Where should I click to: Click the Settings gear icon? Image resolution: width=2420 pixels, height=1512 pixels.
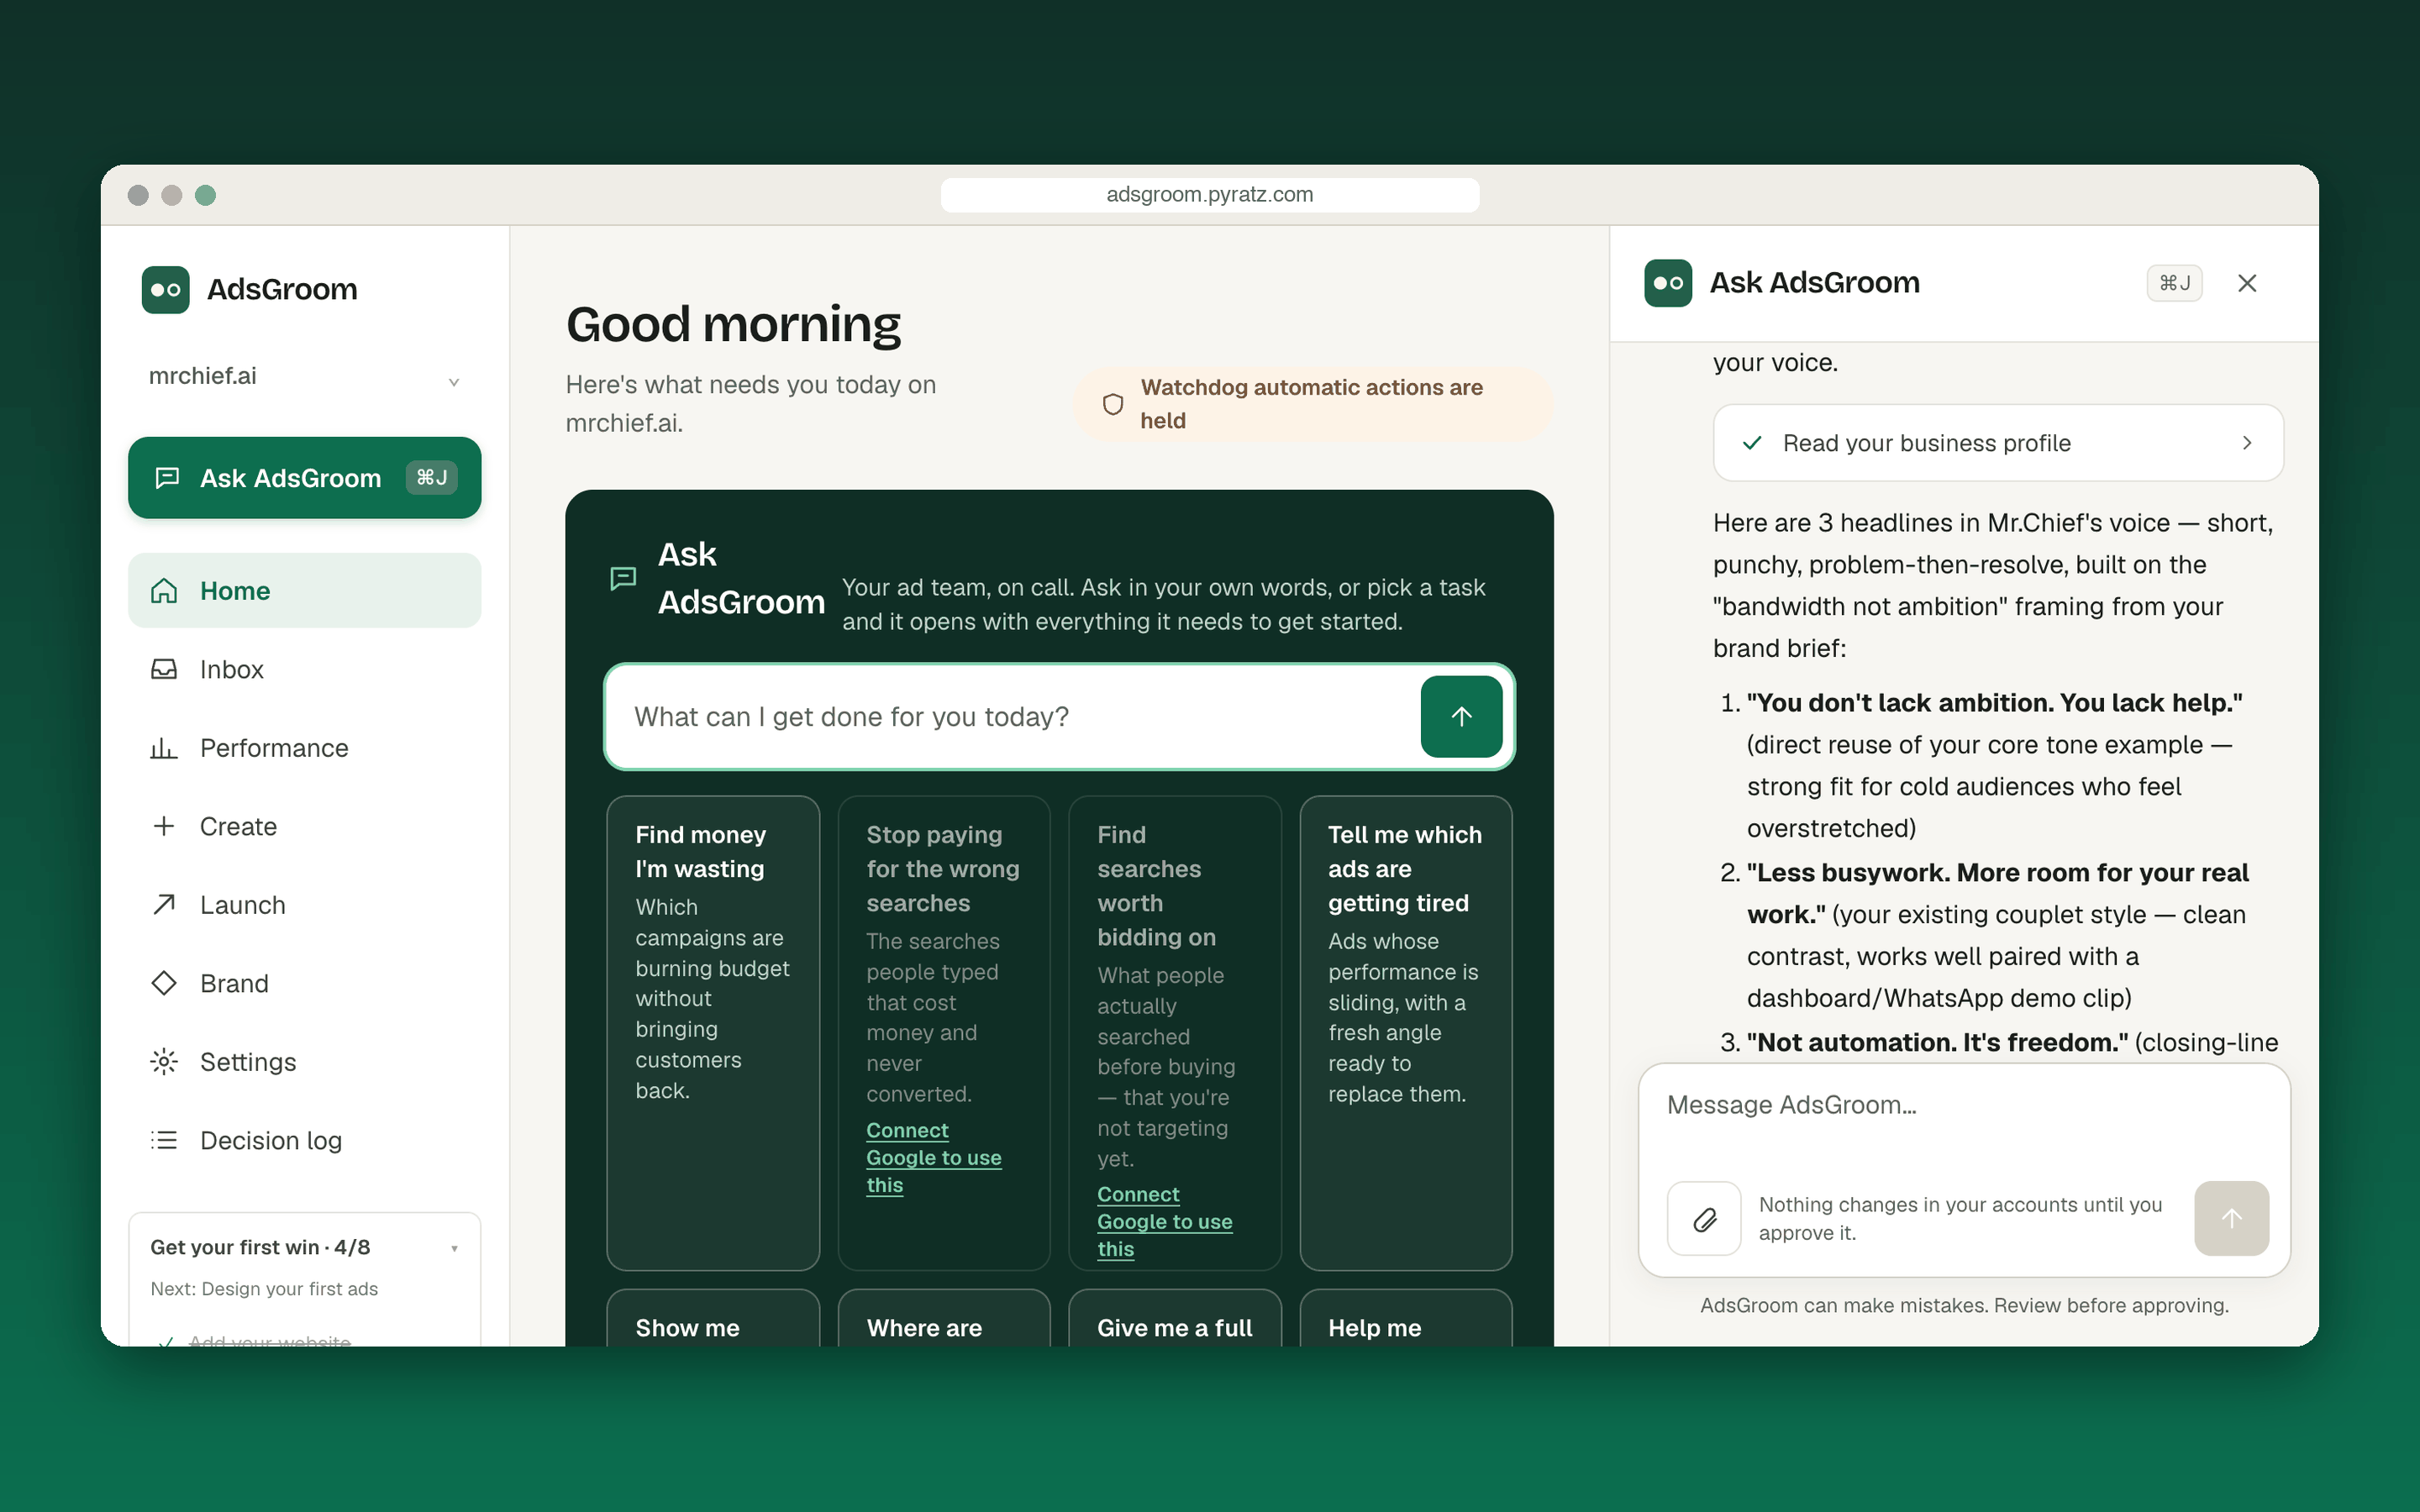coord(164,1061)
